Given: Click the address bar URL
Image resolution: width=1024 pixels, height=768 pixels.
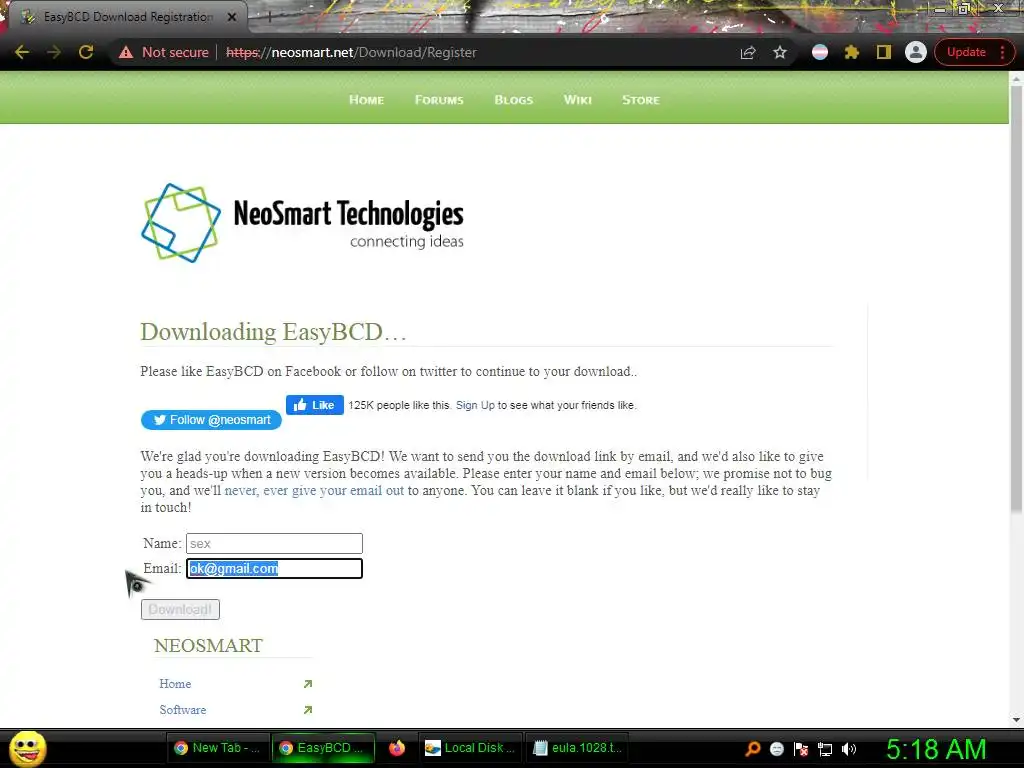Looking at the screenshot, I should coord(351,52).
